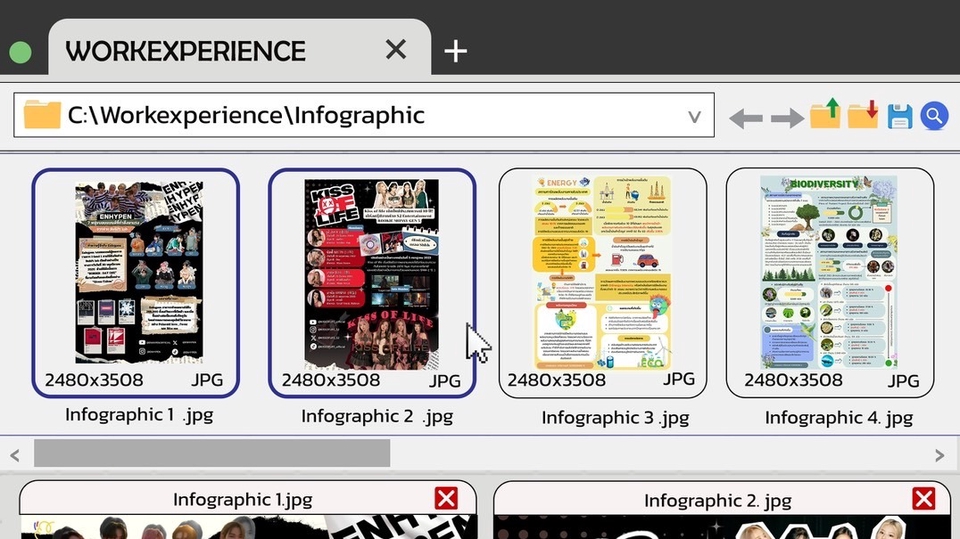
Task: Close the Infographic 2. jpg preview panel
Action: click(923, 499)
